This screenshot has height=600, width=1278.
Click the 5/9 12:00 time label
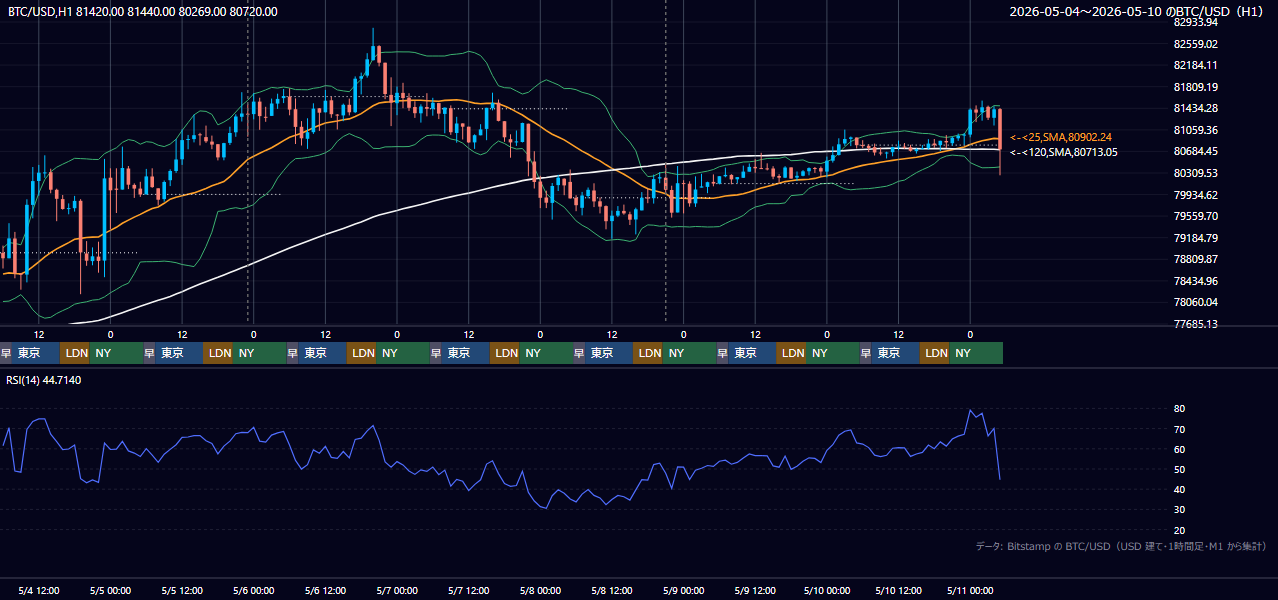tap(755, 591)
